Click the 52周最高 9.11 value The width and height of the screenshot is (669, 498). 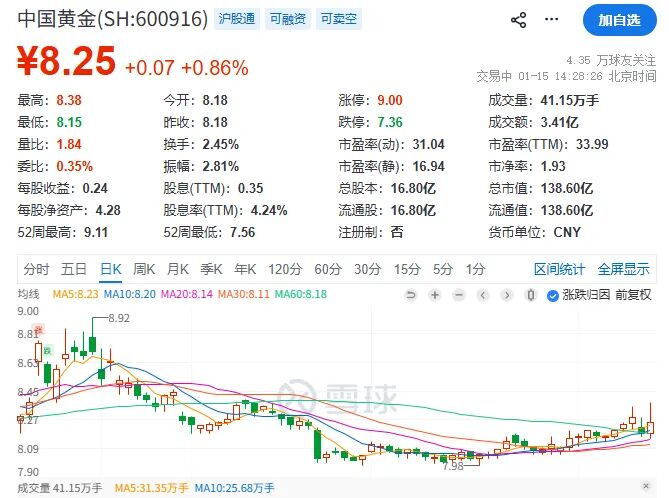point(96,232)
